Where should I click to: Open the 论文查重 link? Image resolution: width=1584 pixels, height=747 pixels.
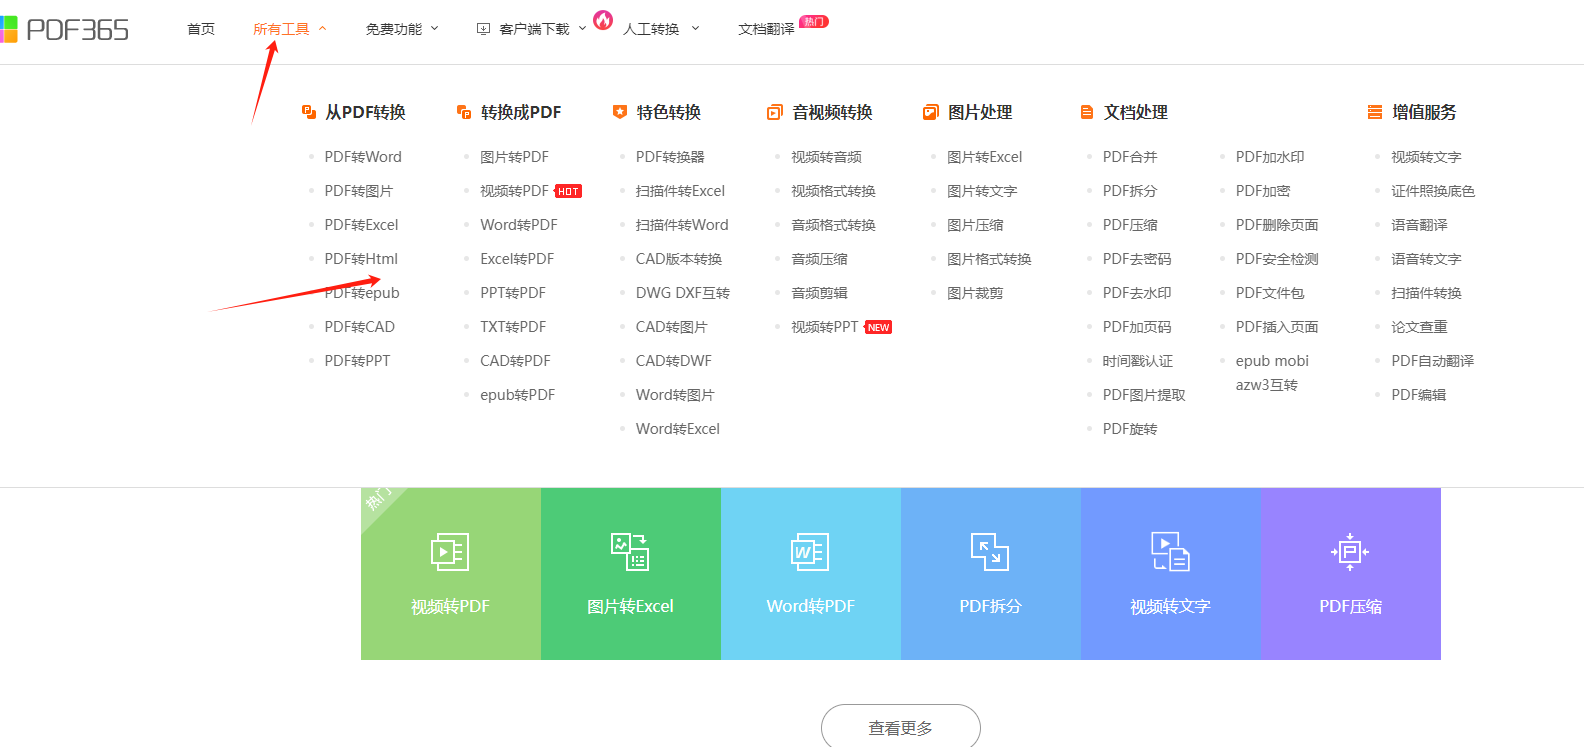tap(1419, 327)
